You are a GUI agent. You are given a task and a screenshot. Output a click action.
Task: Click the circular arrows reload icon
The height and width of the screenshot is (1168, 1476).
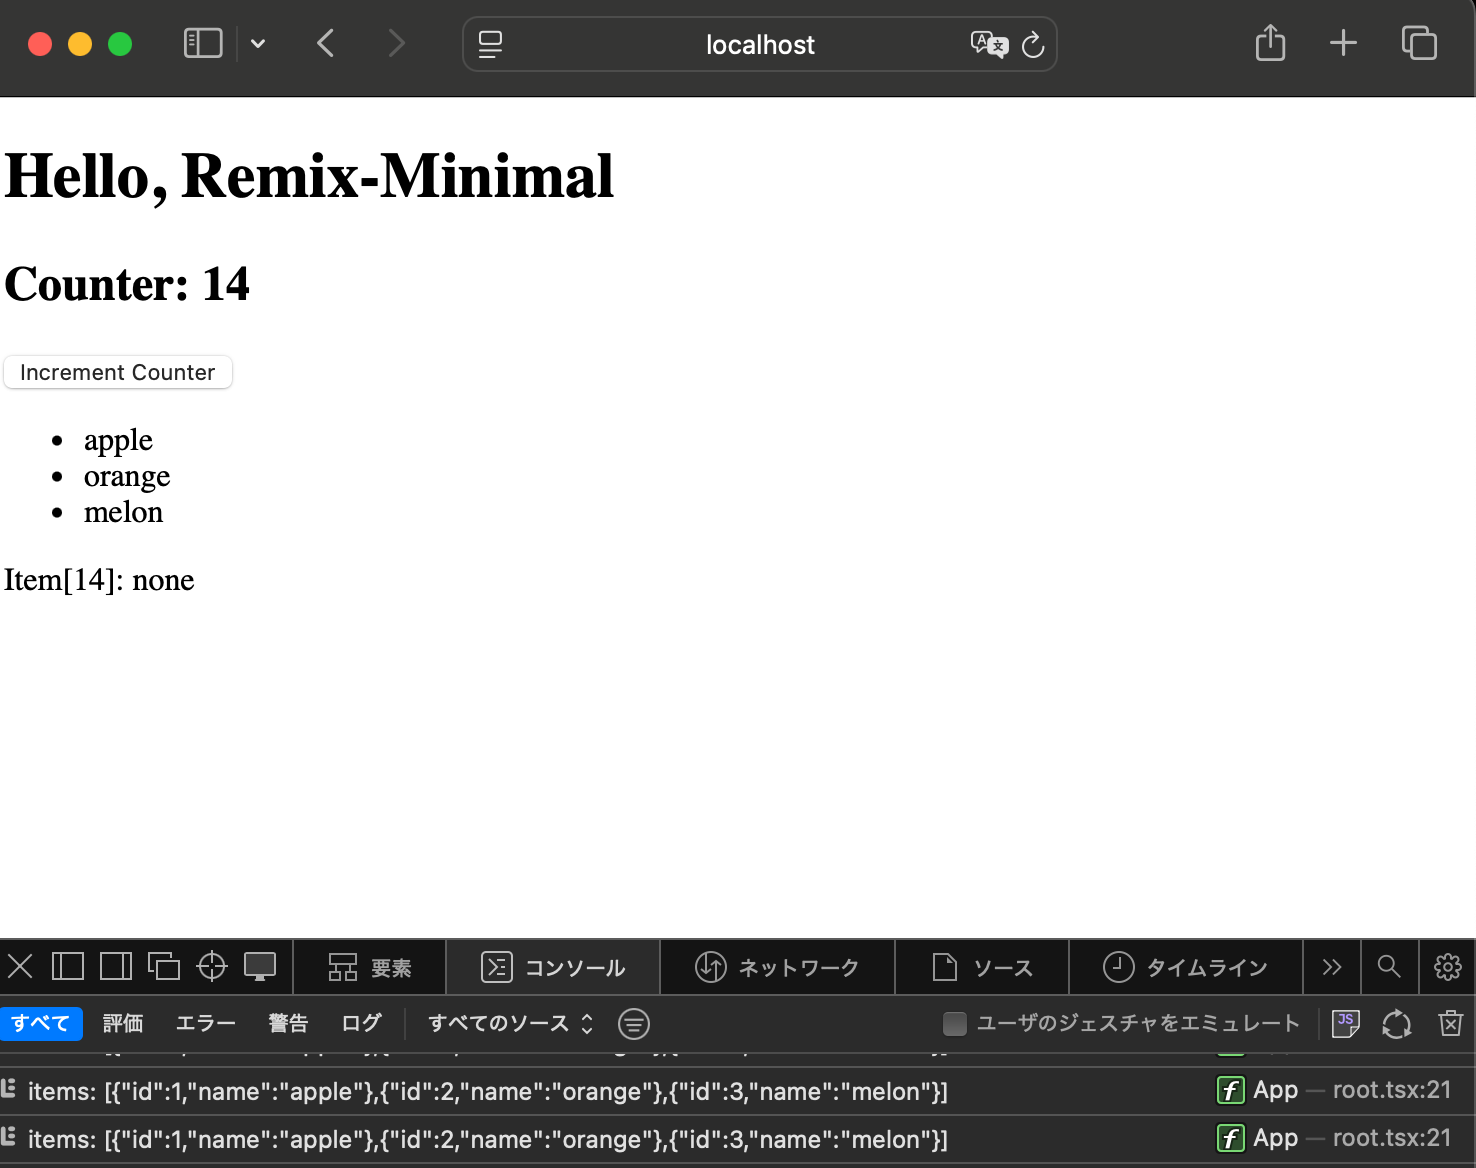click(1396, 1024)
